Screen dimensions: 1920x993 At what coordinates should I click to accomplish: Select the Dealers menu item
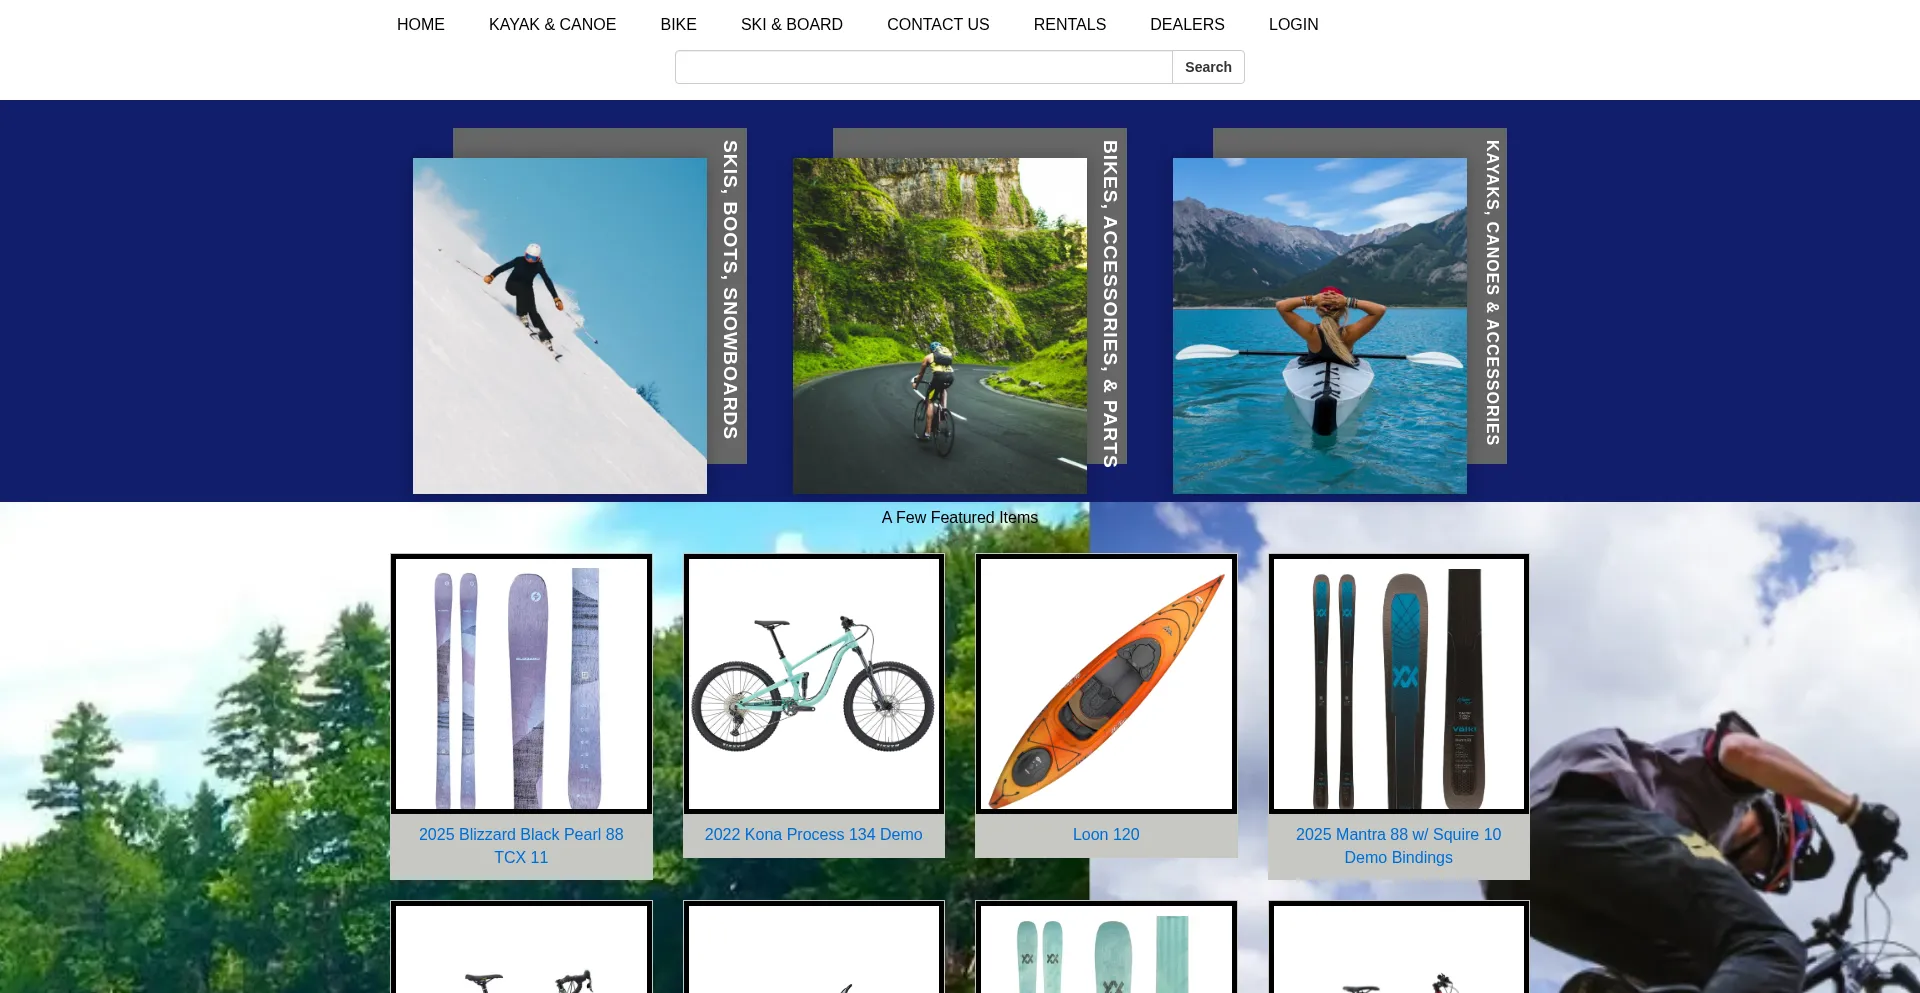pos(1186,24)
